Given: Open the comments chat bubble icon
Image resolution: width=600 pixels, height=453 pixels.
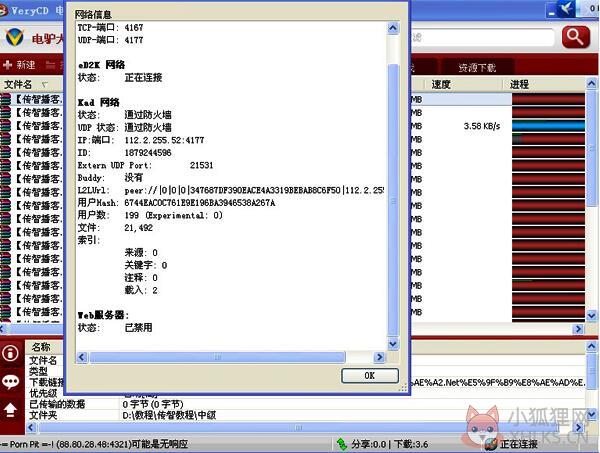Looking at the screenshot, I should 10,381.
